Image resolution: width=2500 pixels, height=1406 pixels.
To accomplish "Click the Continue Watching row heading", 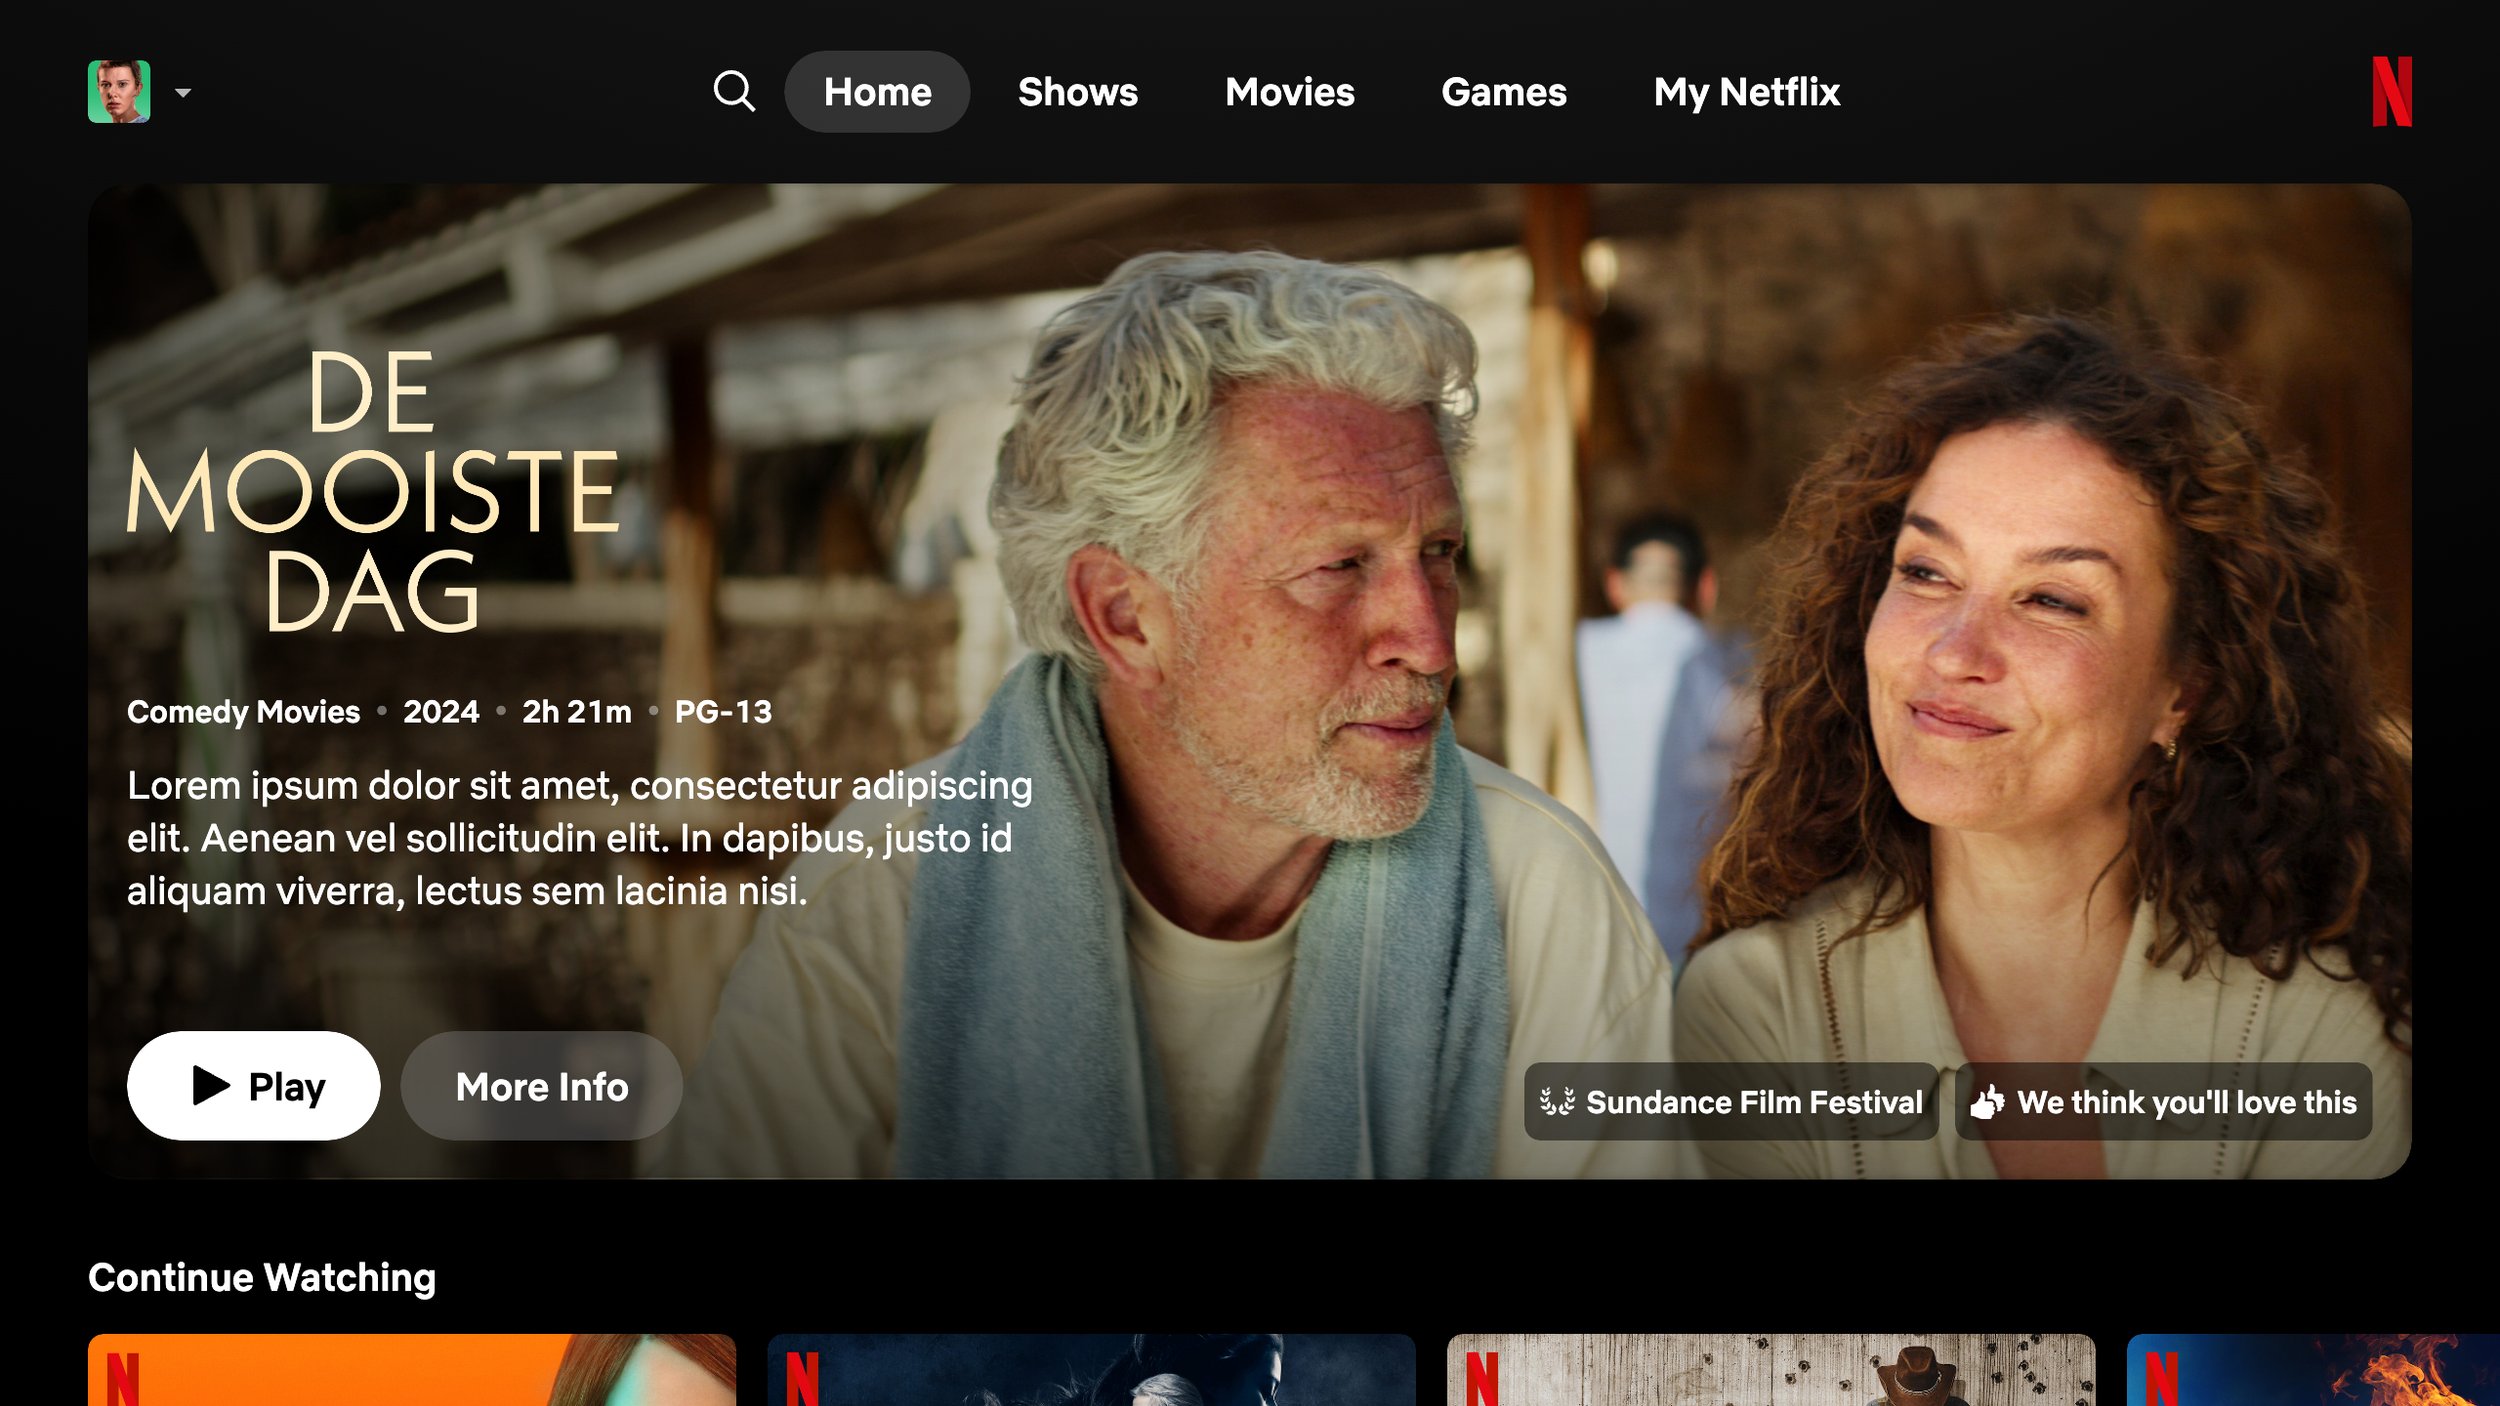I will point(262,1277).
